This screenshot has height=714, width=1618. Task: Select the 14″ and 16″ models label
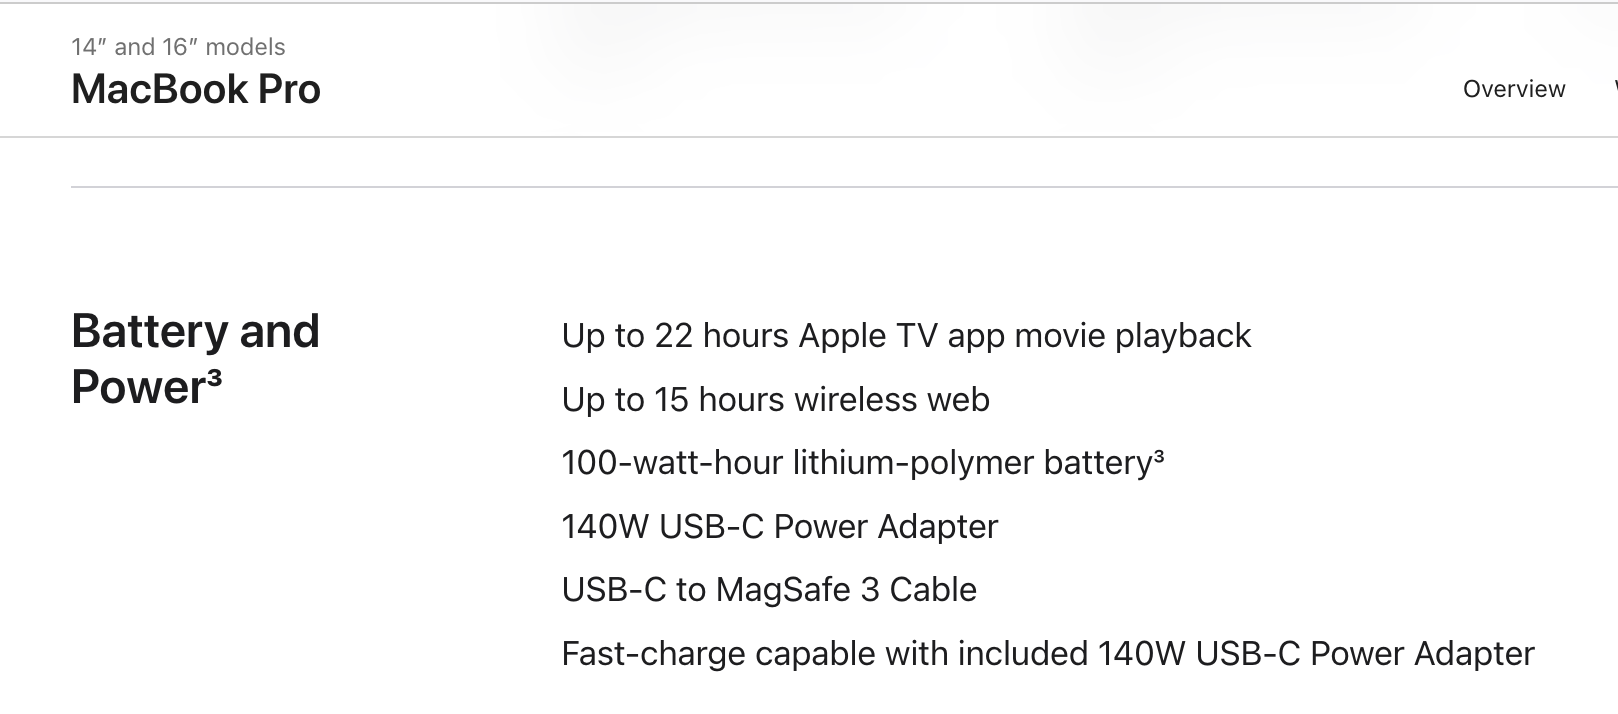coord(178,47)
